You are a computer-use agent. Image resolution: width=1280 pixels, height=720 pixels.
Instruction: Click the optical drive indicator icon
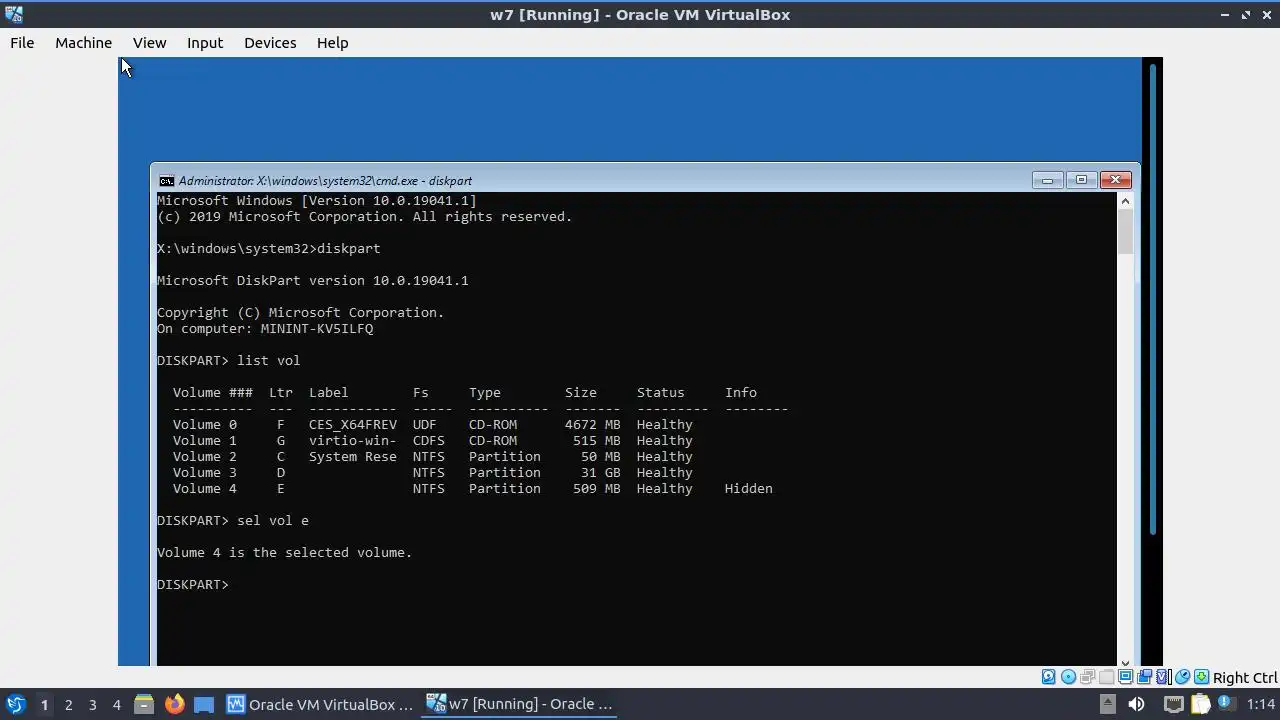coord(1068,677)
